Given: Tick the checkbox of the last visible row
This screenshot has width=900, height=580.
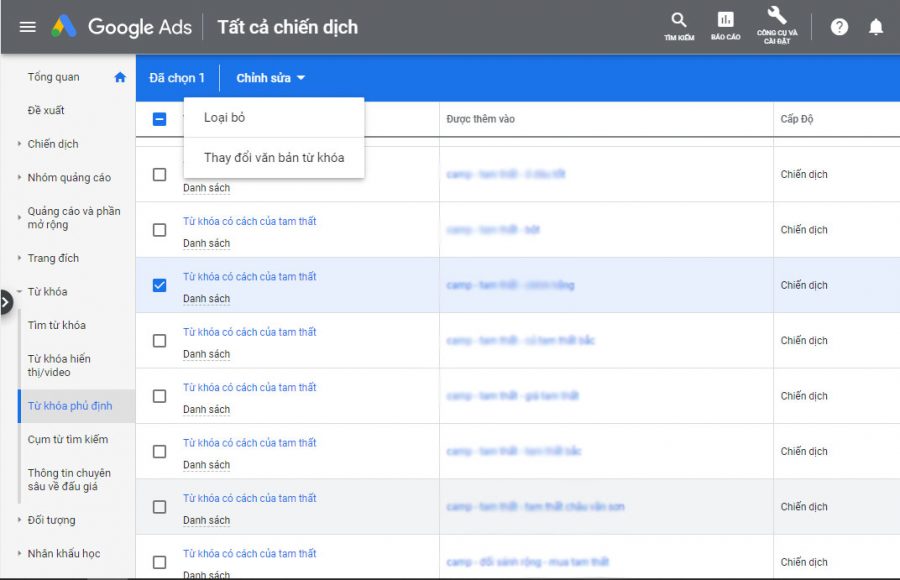Looking at the screenshot, I should [160, 562].
